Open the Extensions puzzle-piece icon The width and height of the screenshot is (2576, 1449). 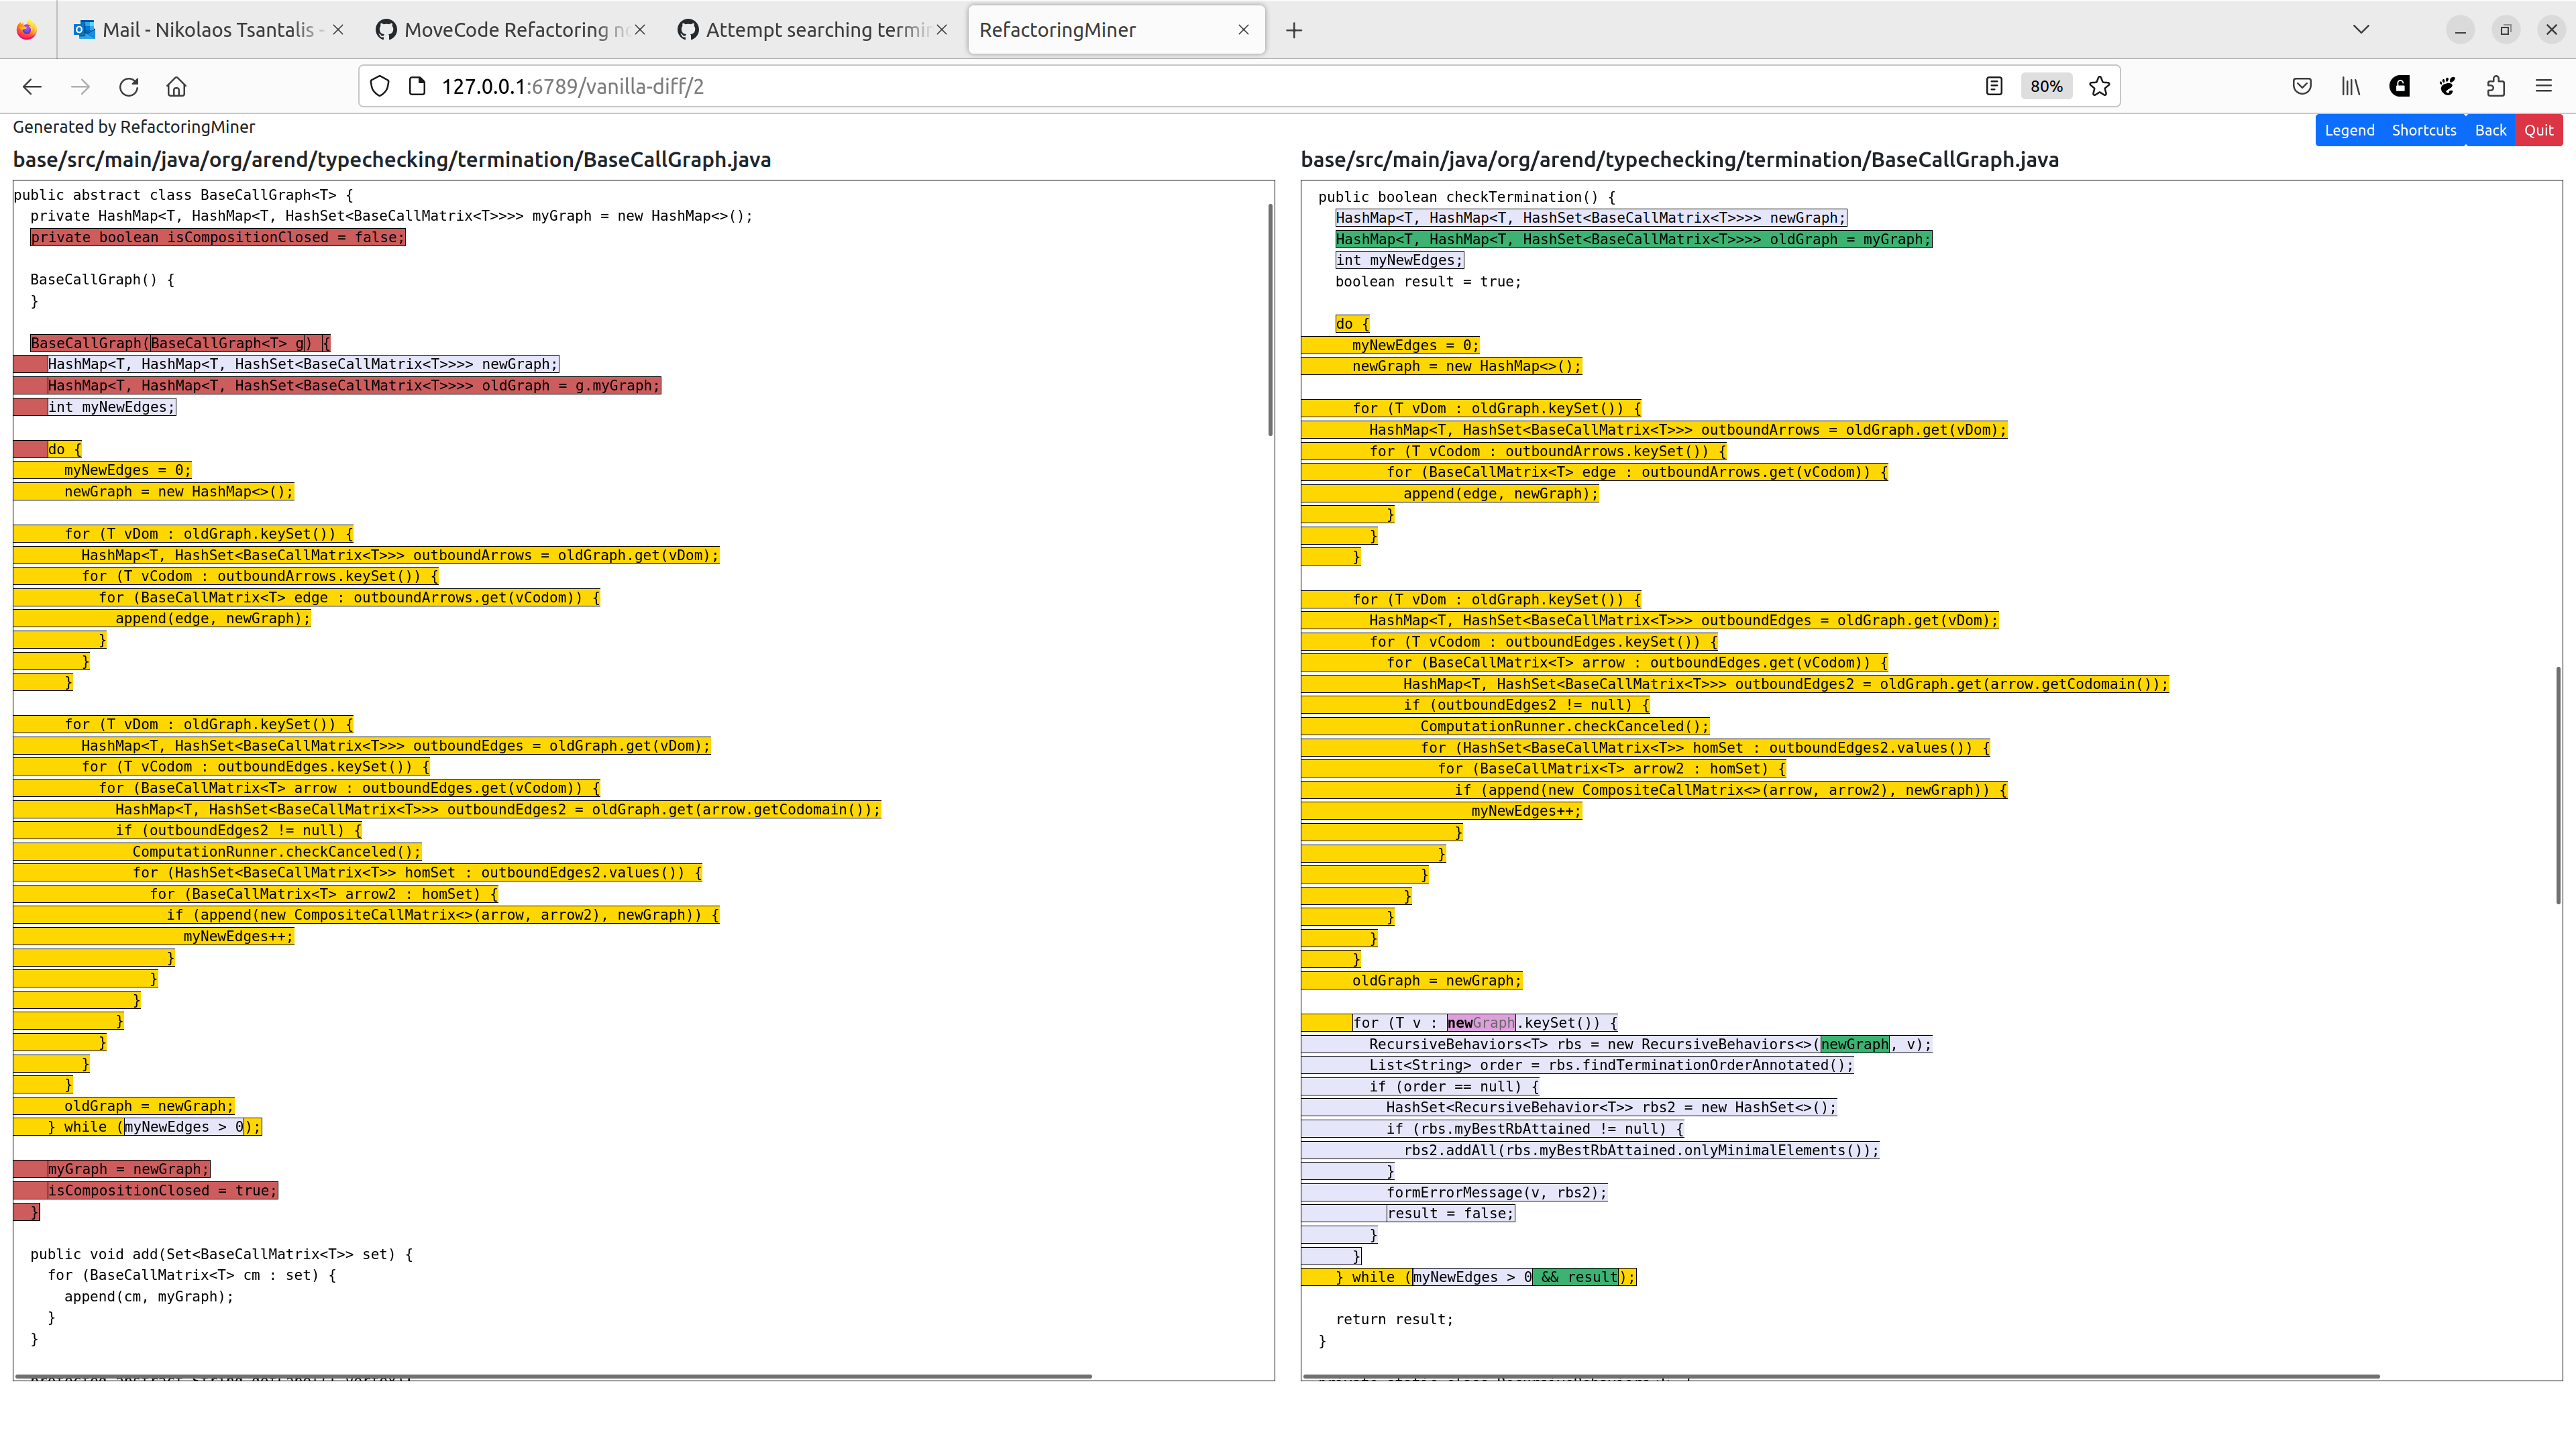(x=2495, y=86)
